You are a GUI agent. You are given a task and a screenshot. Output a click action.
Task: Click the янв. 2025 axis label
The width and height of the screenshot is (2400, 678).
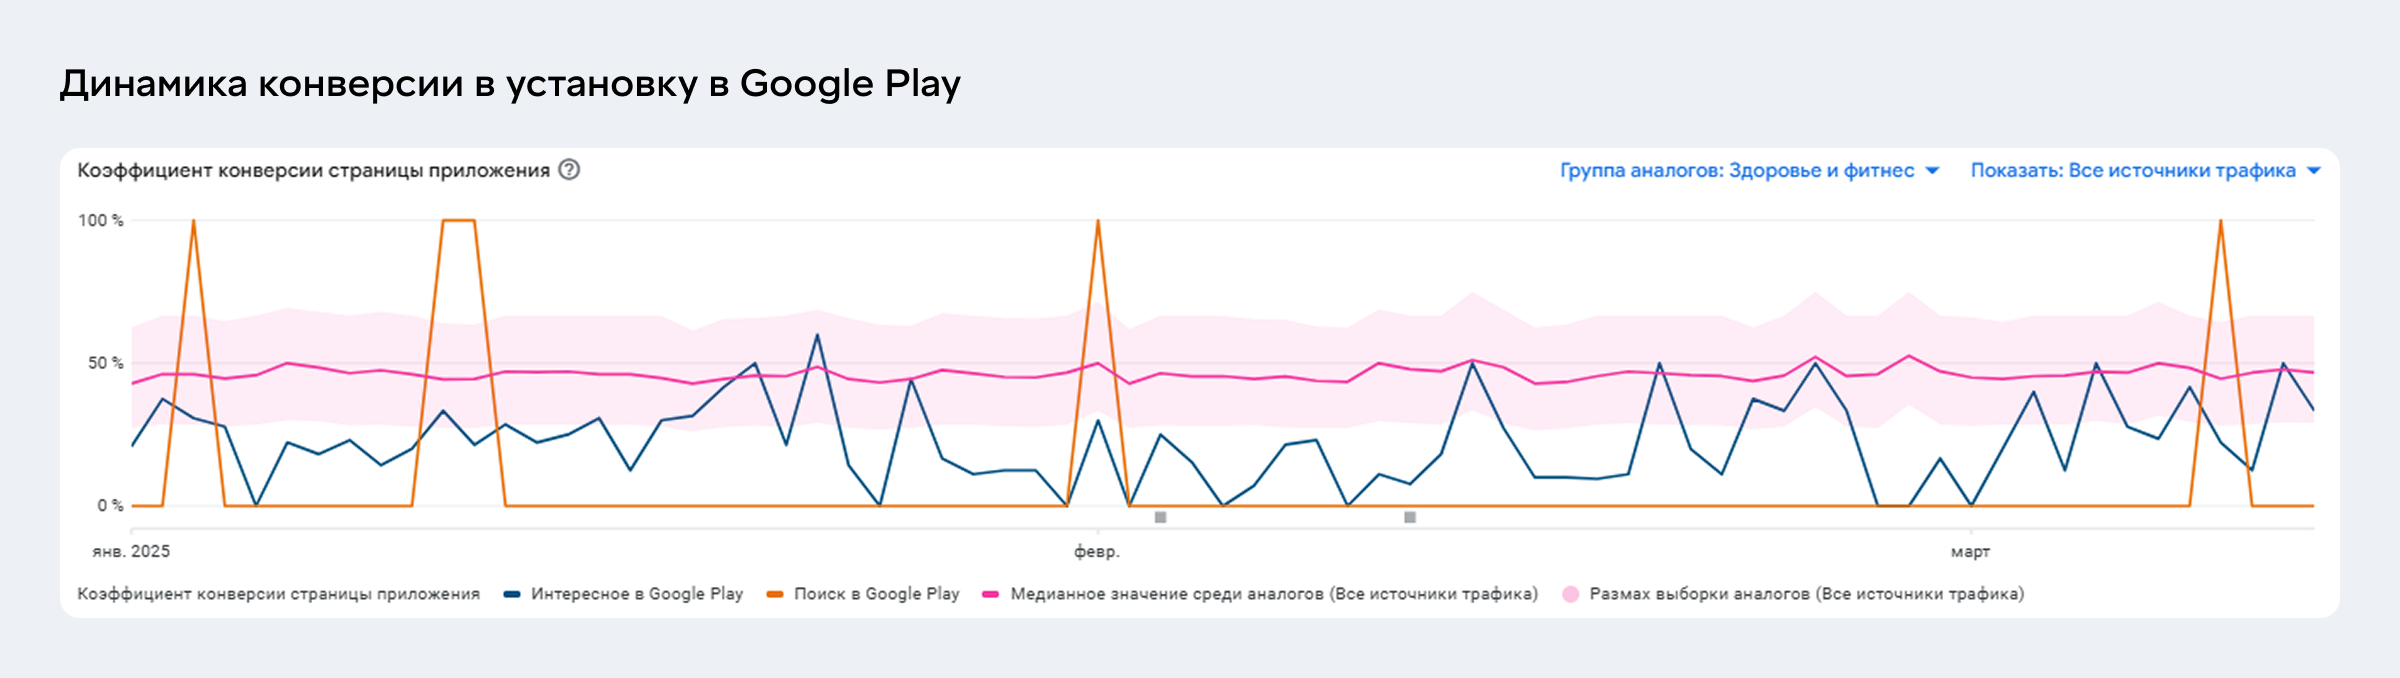131,551
